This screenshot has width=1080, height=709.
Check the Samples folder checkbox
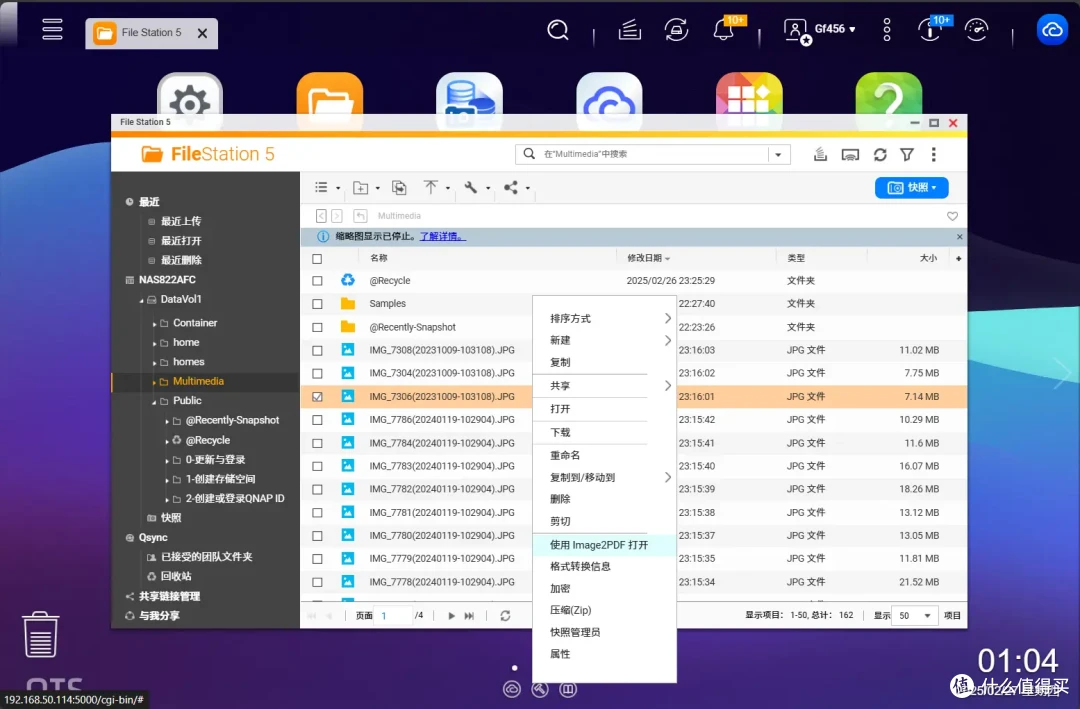tap(317, 304)
